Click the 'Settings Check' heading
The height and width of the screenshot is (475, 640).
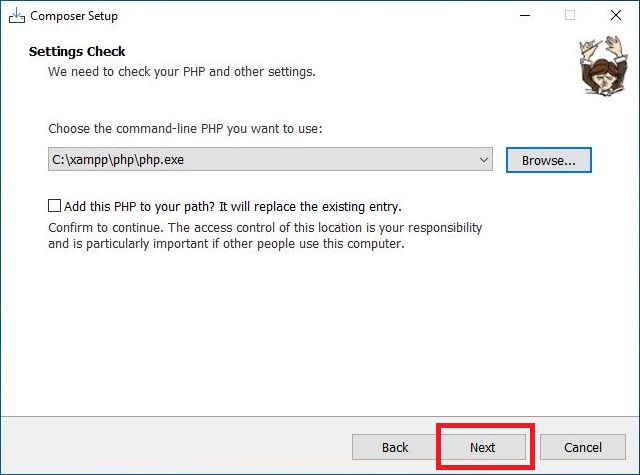pos(77,51)
